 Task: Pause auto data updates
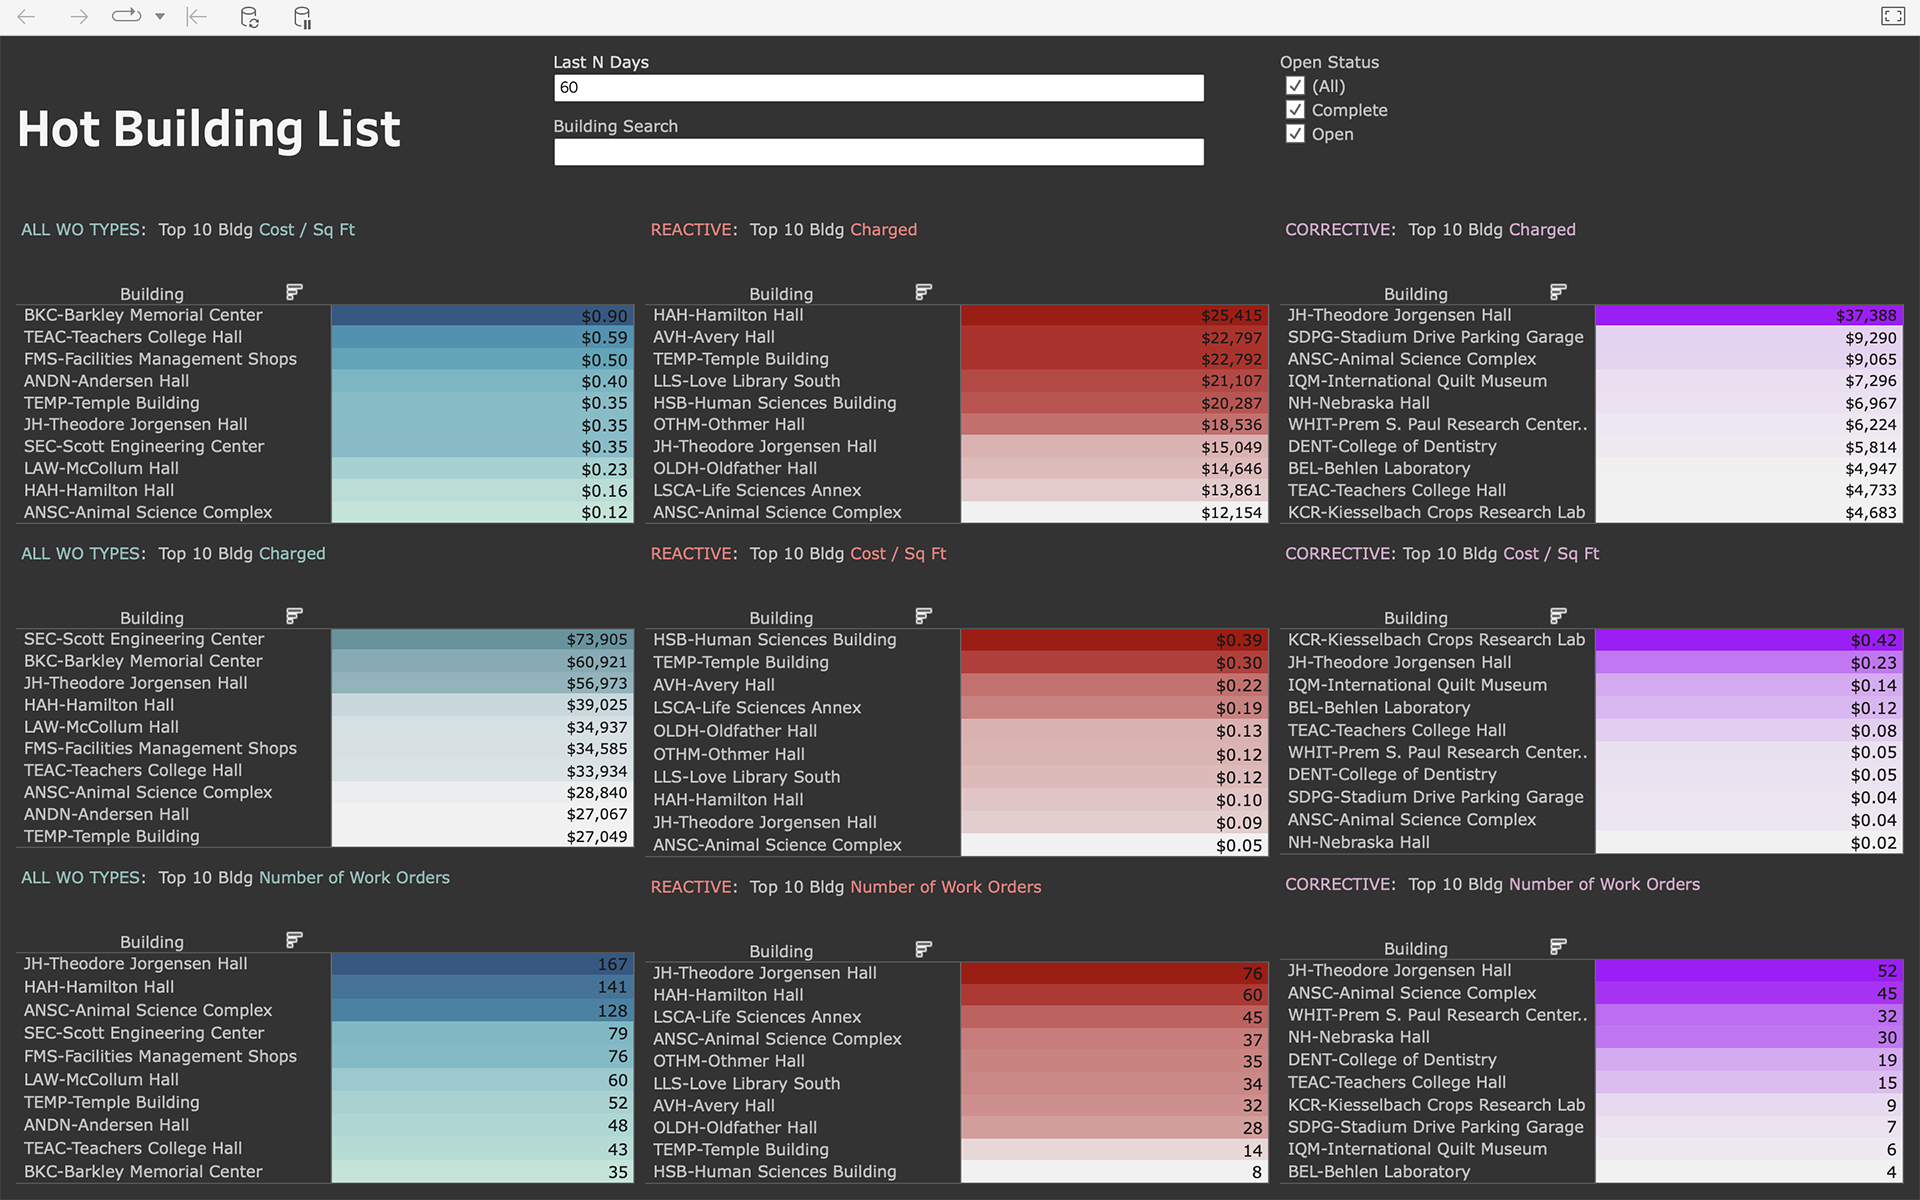[302, 17]
